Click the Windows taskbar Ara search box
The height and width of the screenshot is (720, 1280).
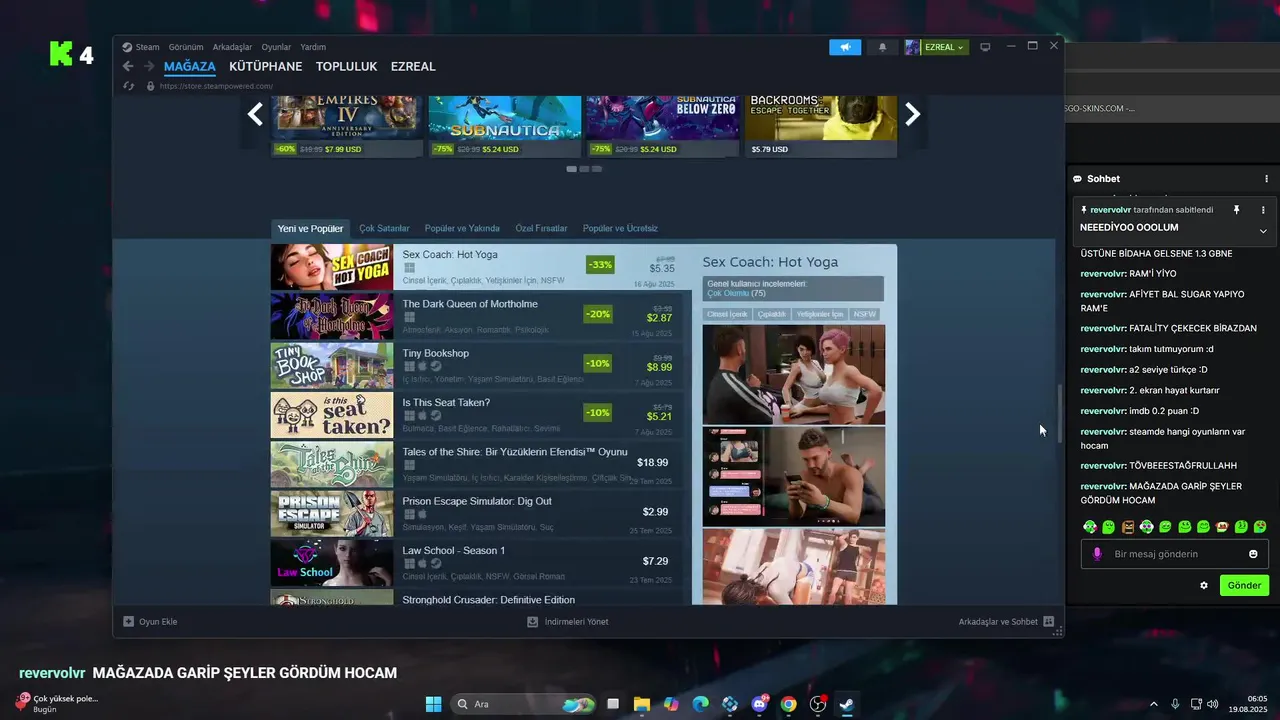(x=524, y=704)
